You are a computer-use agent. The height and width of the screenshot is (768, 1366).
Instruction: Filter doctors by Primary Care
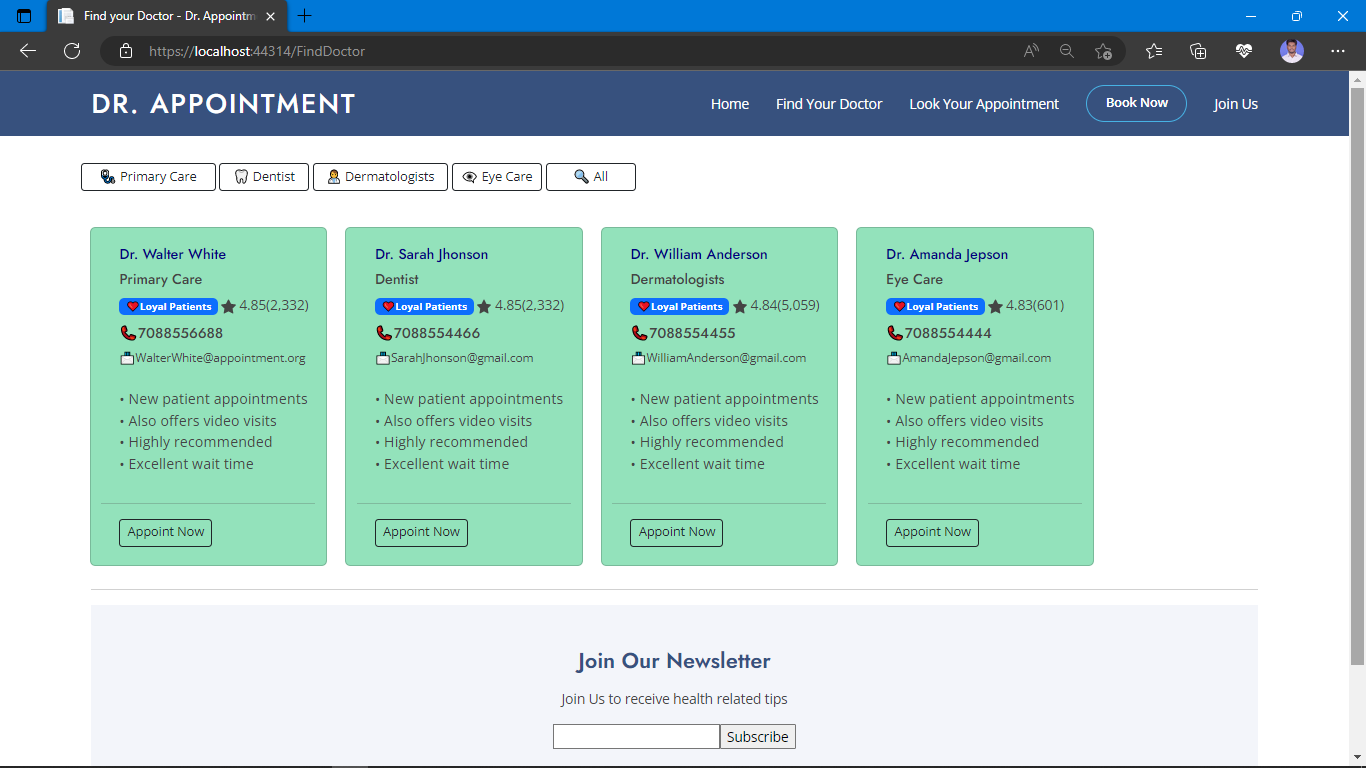tap(148, 177)
